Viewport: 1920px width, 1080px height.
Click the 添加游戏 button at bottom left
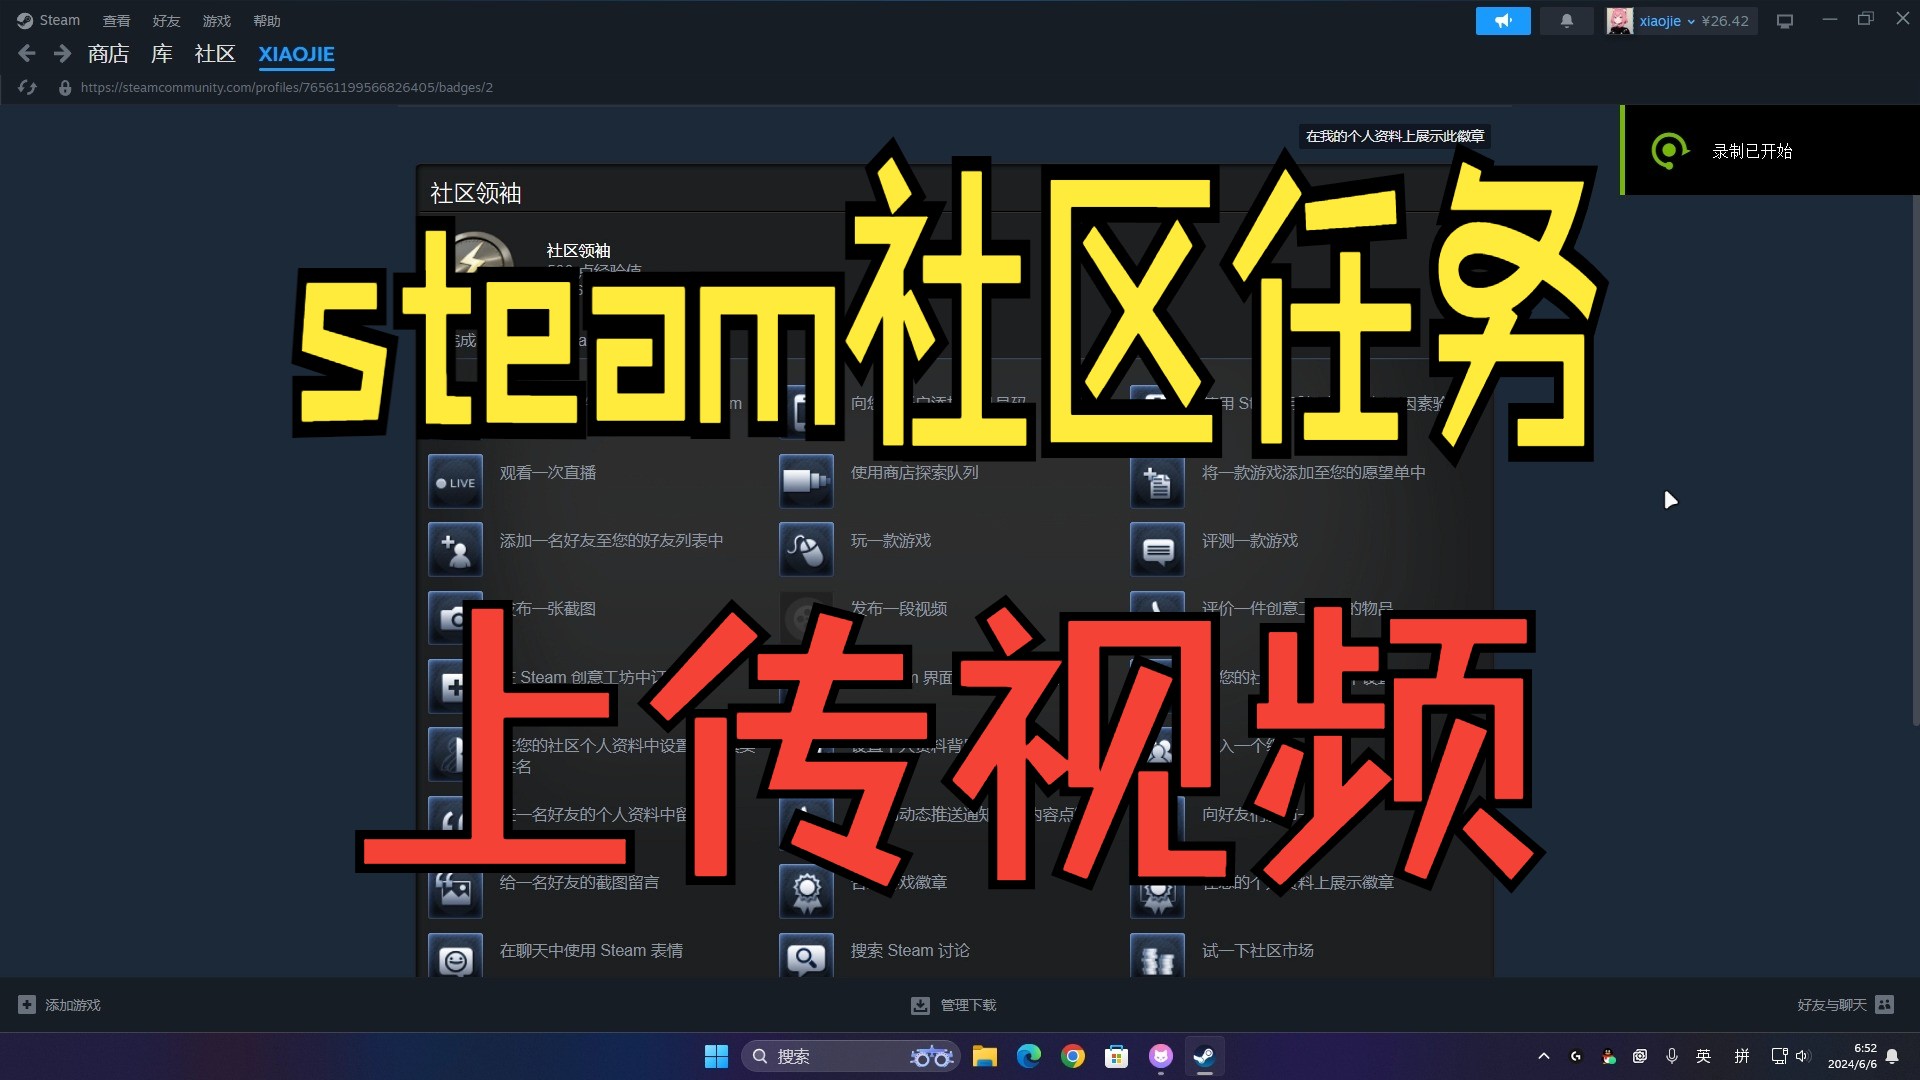point(60,1005)
